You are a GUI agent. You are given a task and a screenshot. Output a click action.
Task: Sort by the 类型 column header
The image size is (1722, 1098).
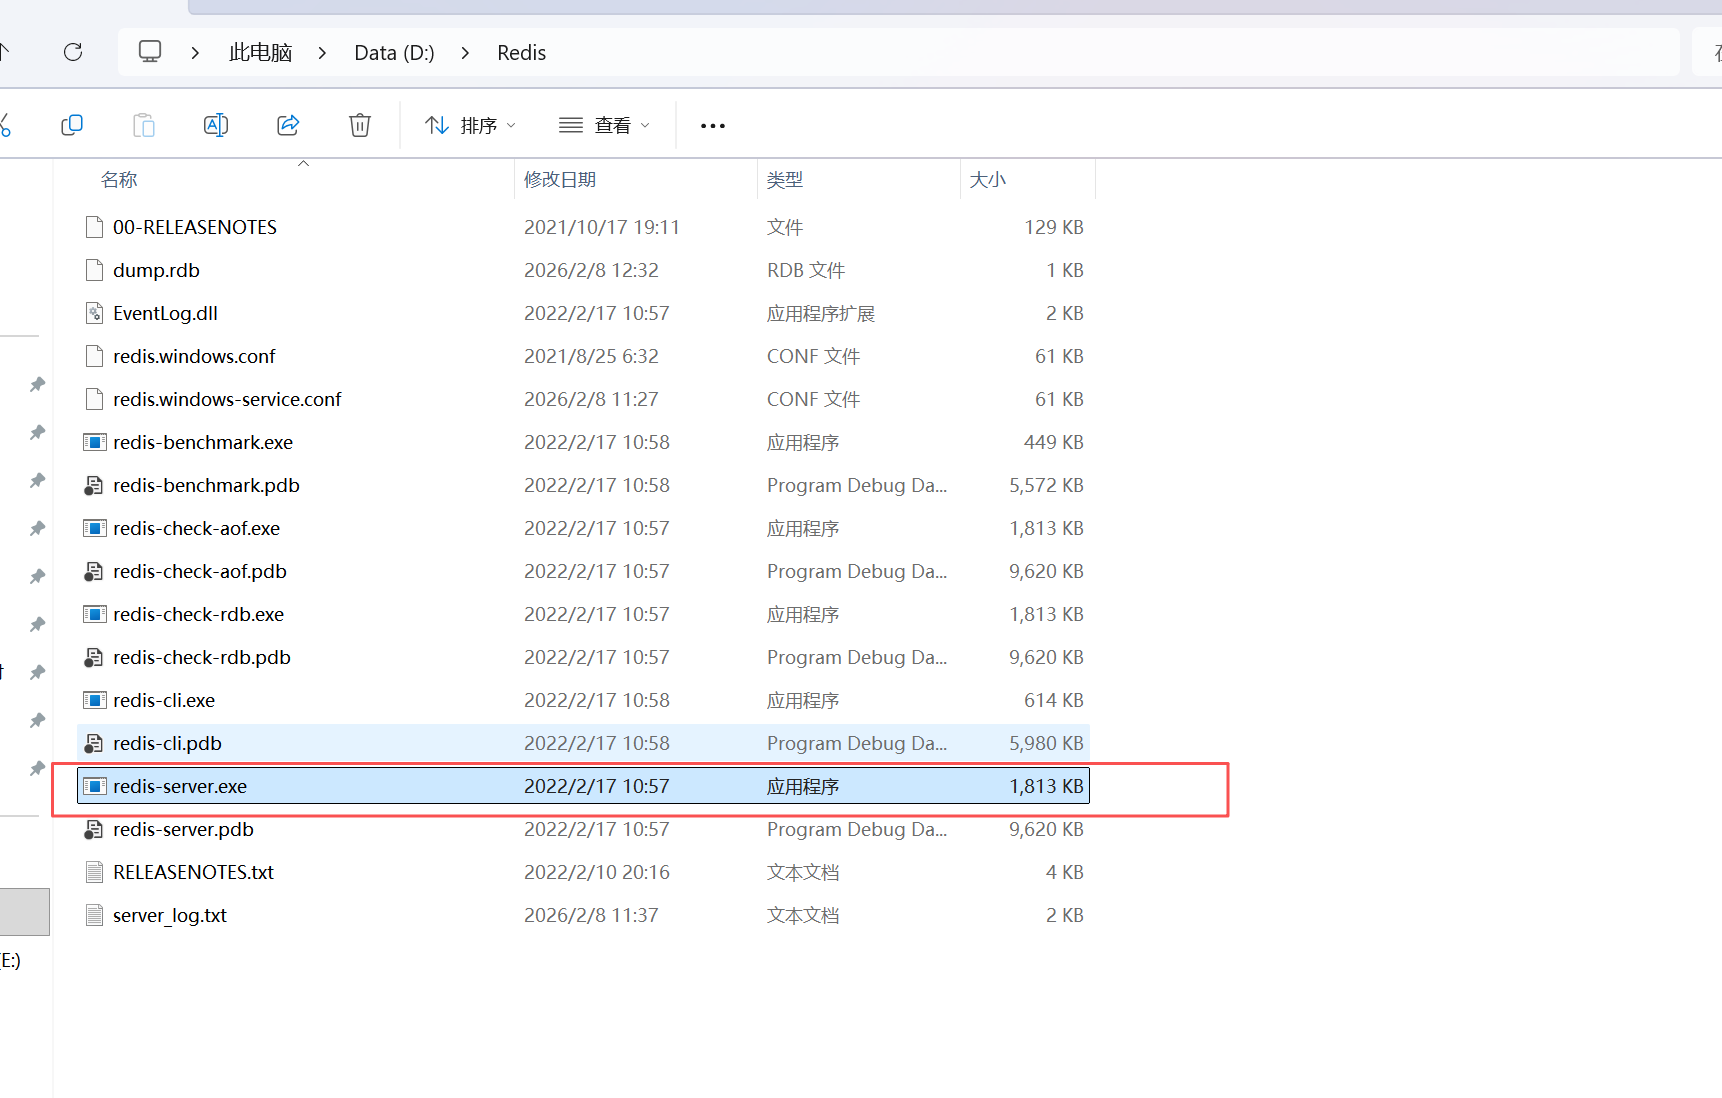pos(785,180)
